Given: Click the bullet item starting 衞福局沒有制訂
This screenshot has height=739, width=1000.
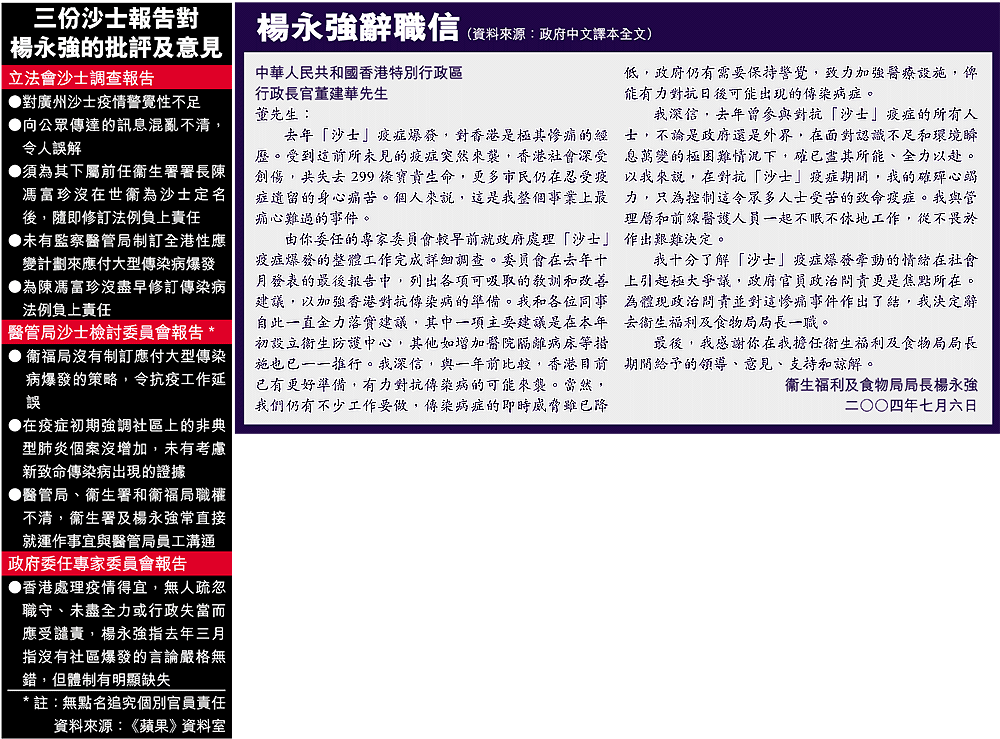Looking at the screenshot, I should click(116, 379).
